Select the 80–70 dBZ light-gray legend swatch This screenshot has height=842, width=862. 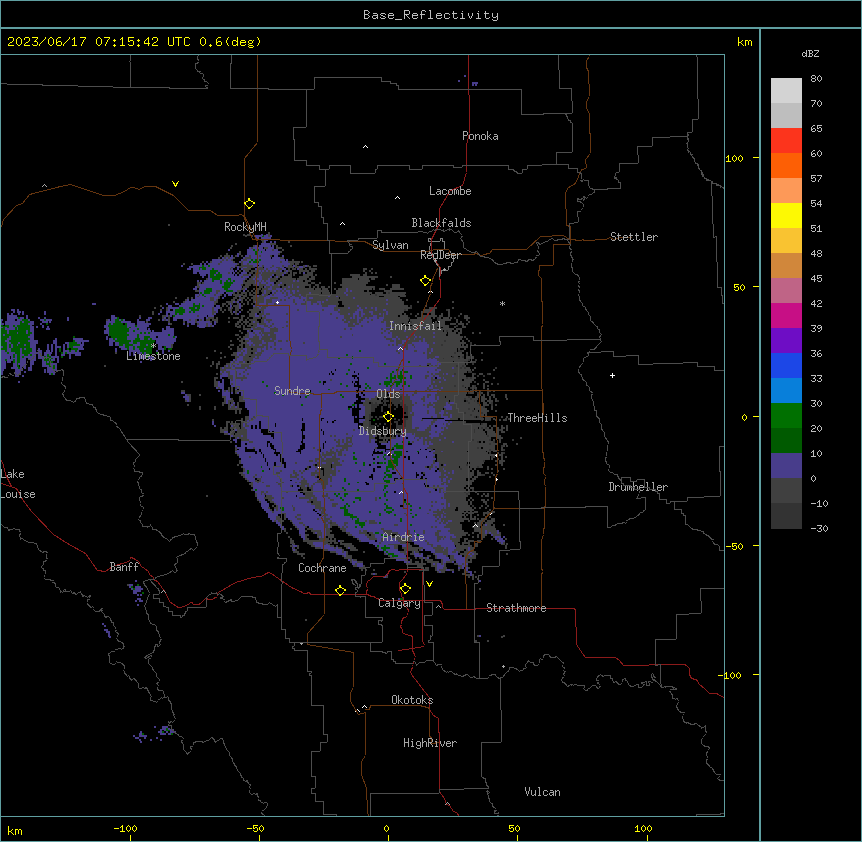click(x=786, y=91)
